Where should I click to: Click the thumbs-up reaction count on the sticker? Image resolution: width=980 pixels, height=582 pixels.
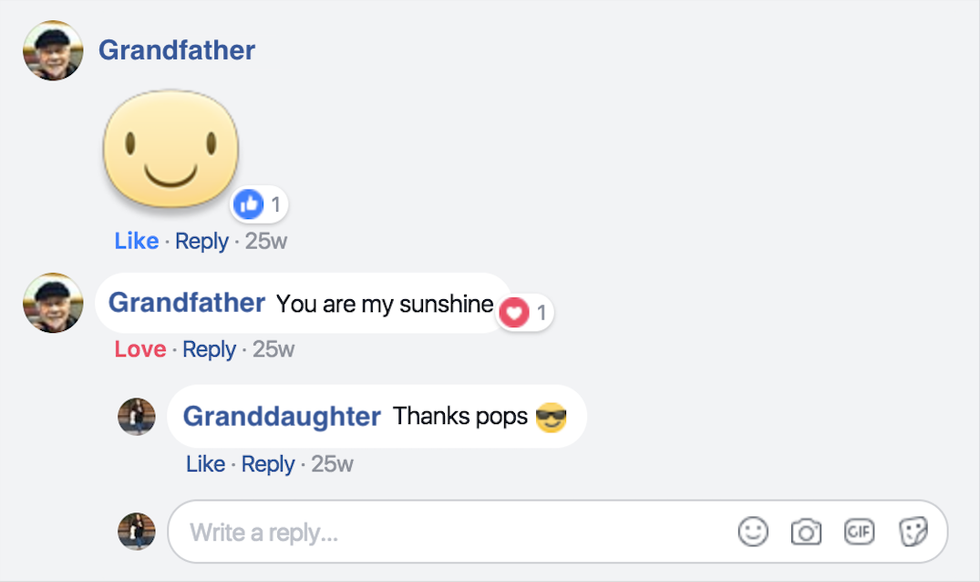pos(258,204)
